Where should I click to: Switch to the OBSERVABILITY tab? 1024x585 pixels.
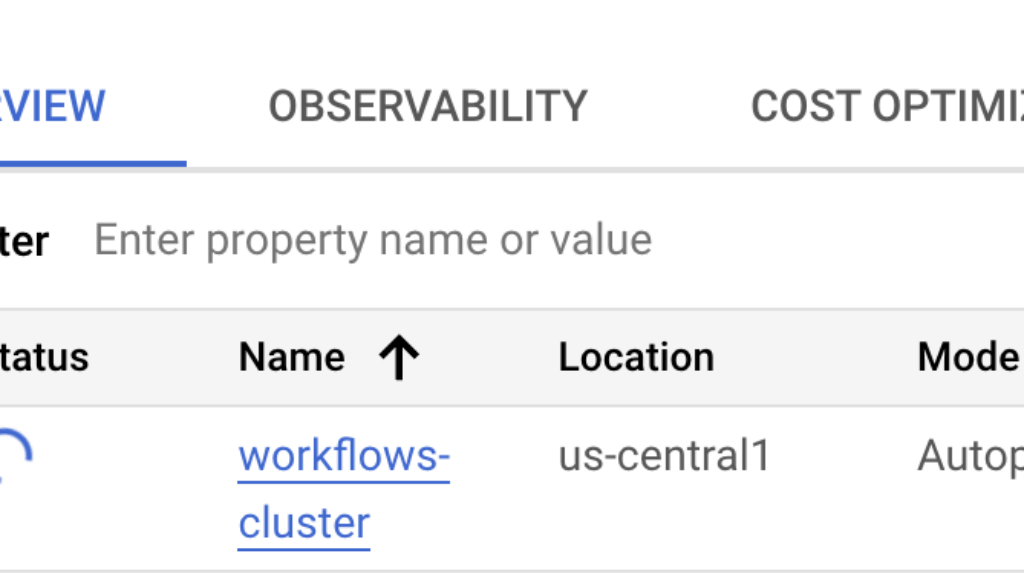pyautogui.click(x=427, y=106)
